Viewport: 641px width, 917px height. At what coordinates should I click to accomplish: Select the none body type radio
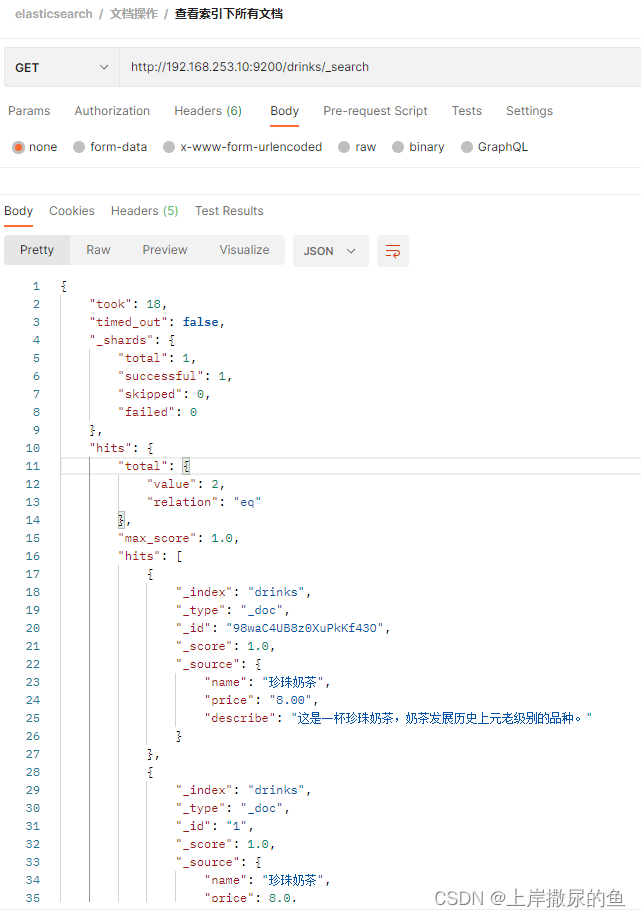tap(18, 147)
